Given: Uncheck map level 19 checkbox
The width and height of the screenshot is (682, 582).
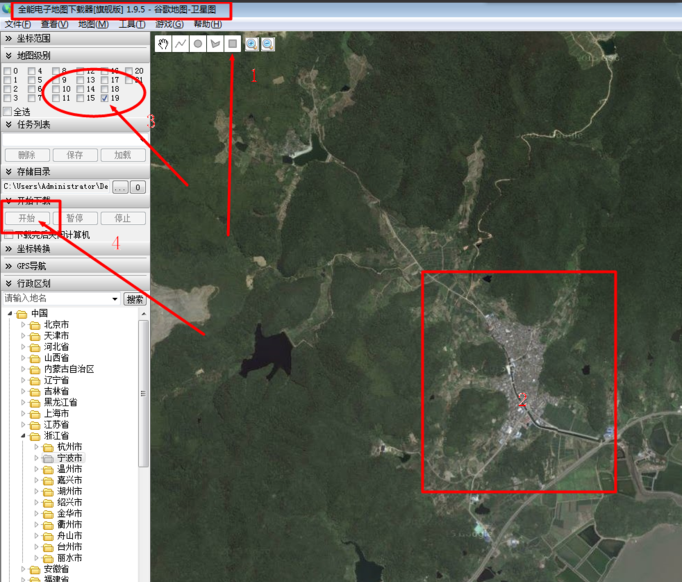Looking at the screenshot, I should point(105,98).
